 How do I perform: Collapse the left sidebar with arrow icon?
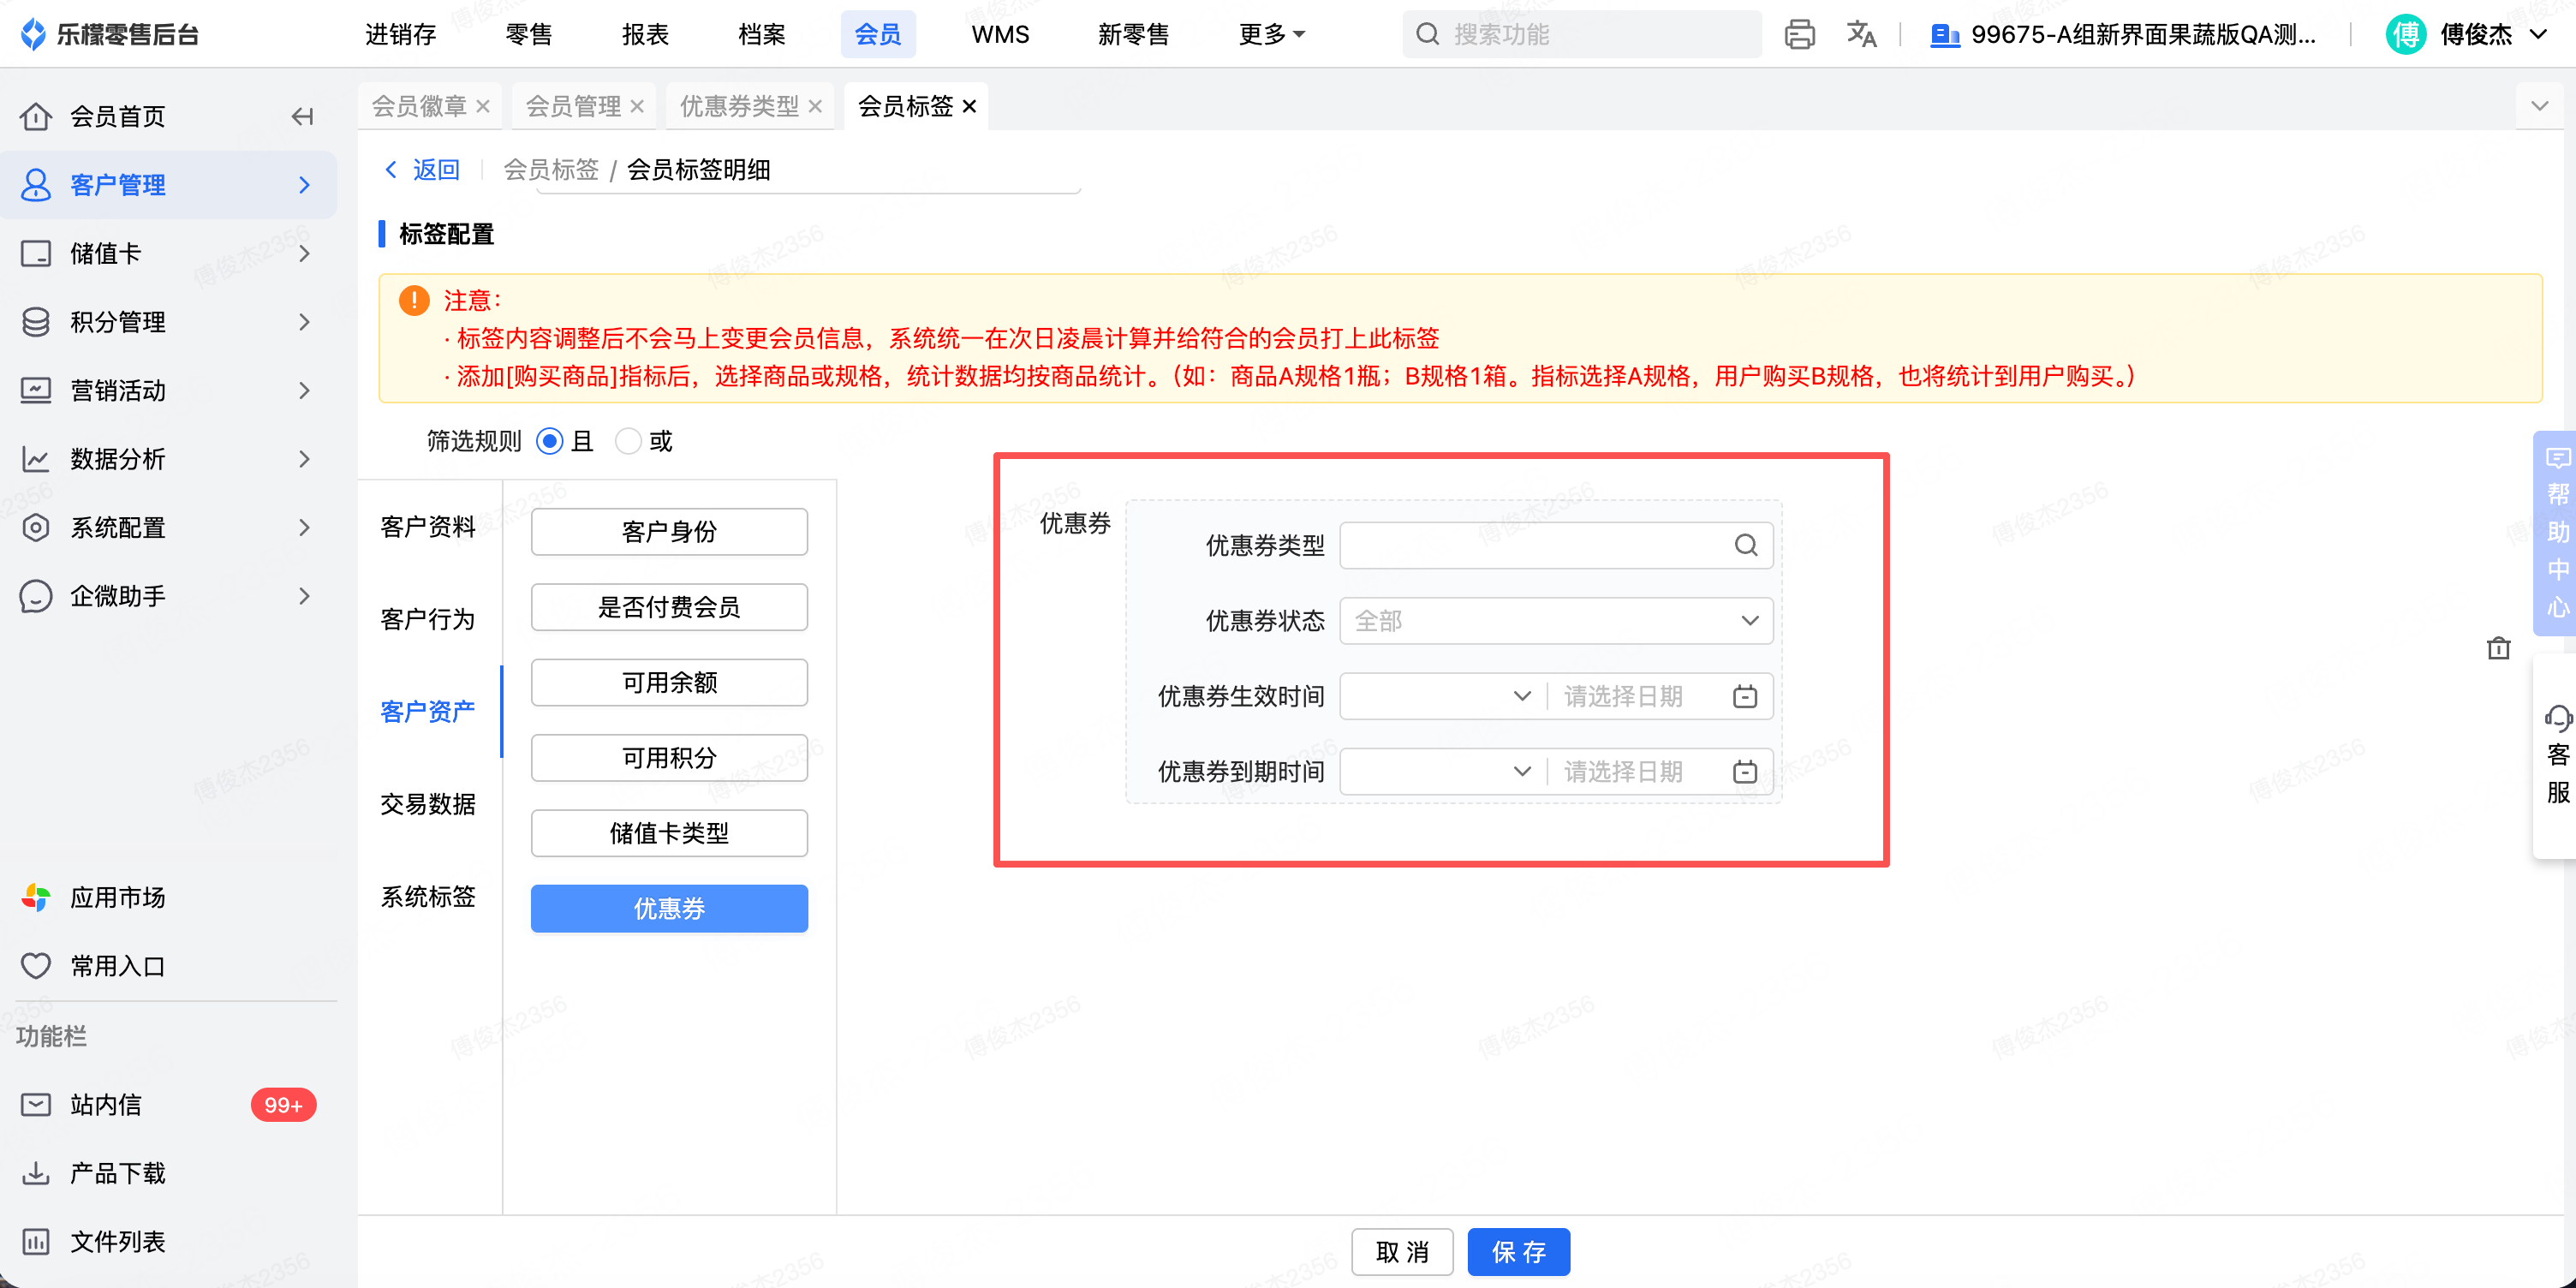tap(302, 117)
